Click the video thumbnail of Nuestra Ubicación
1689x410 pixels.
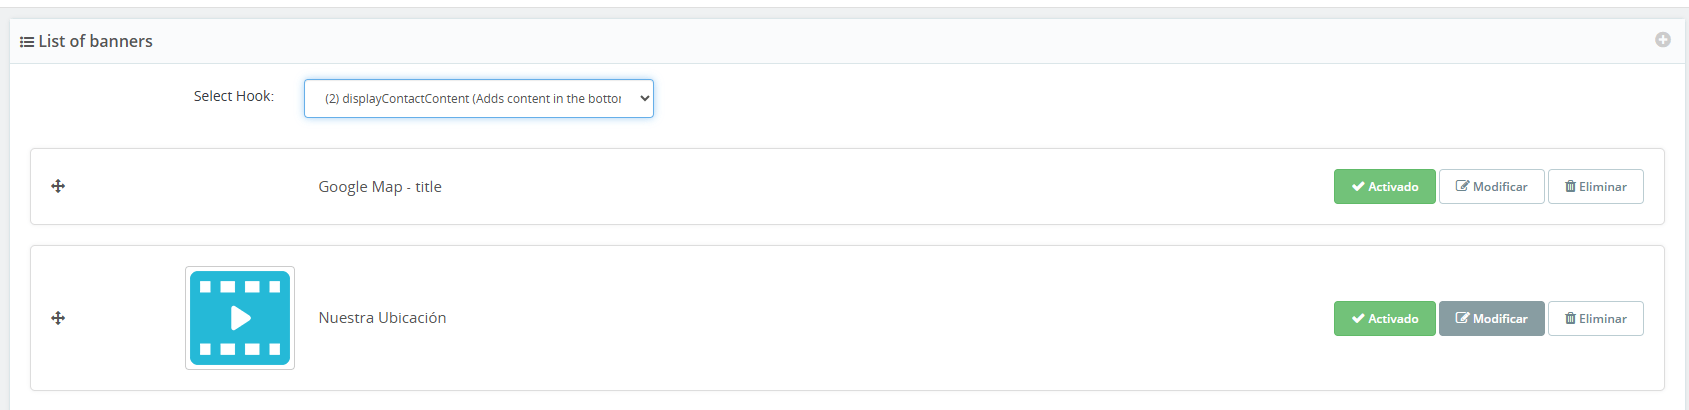[240, 318]
